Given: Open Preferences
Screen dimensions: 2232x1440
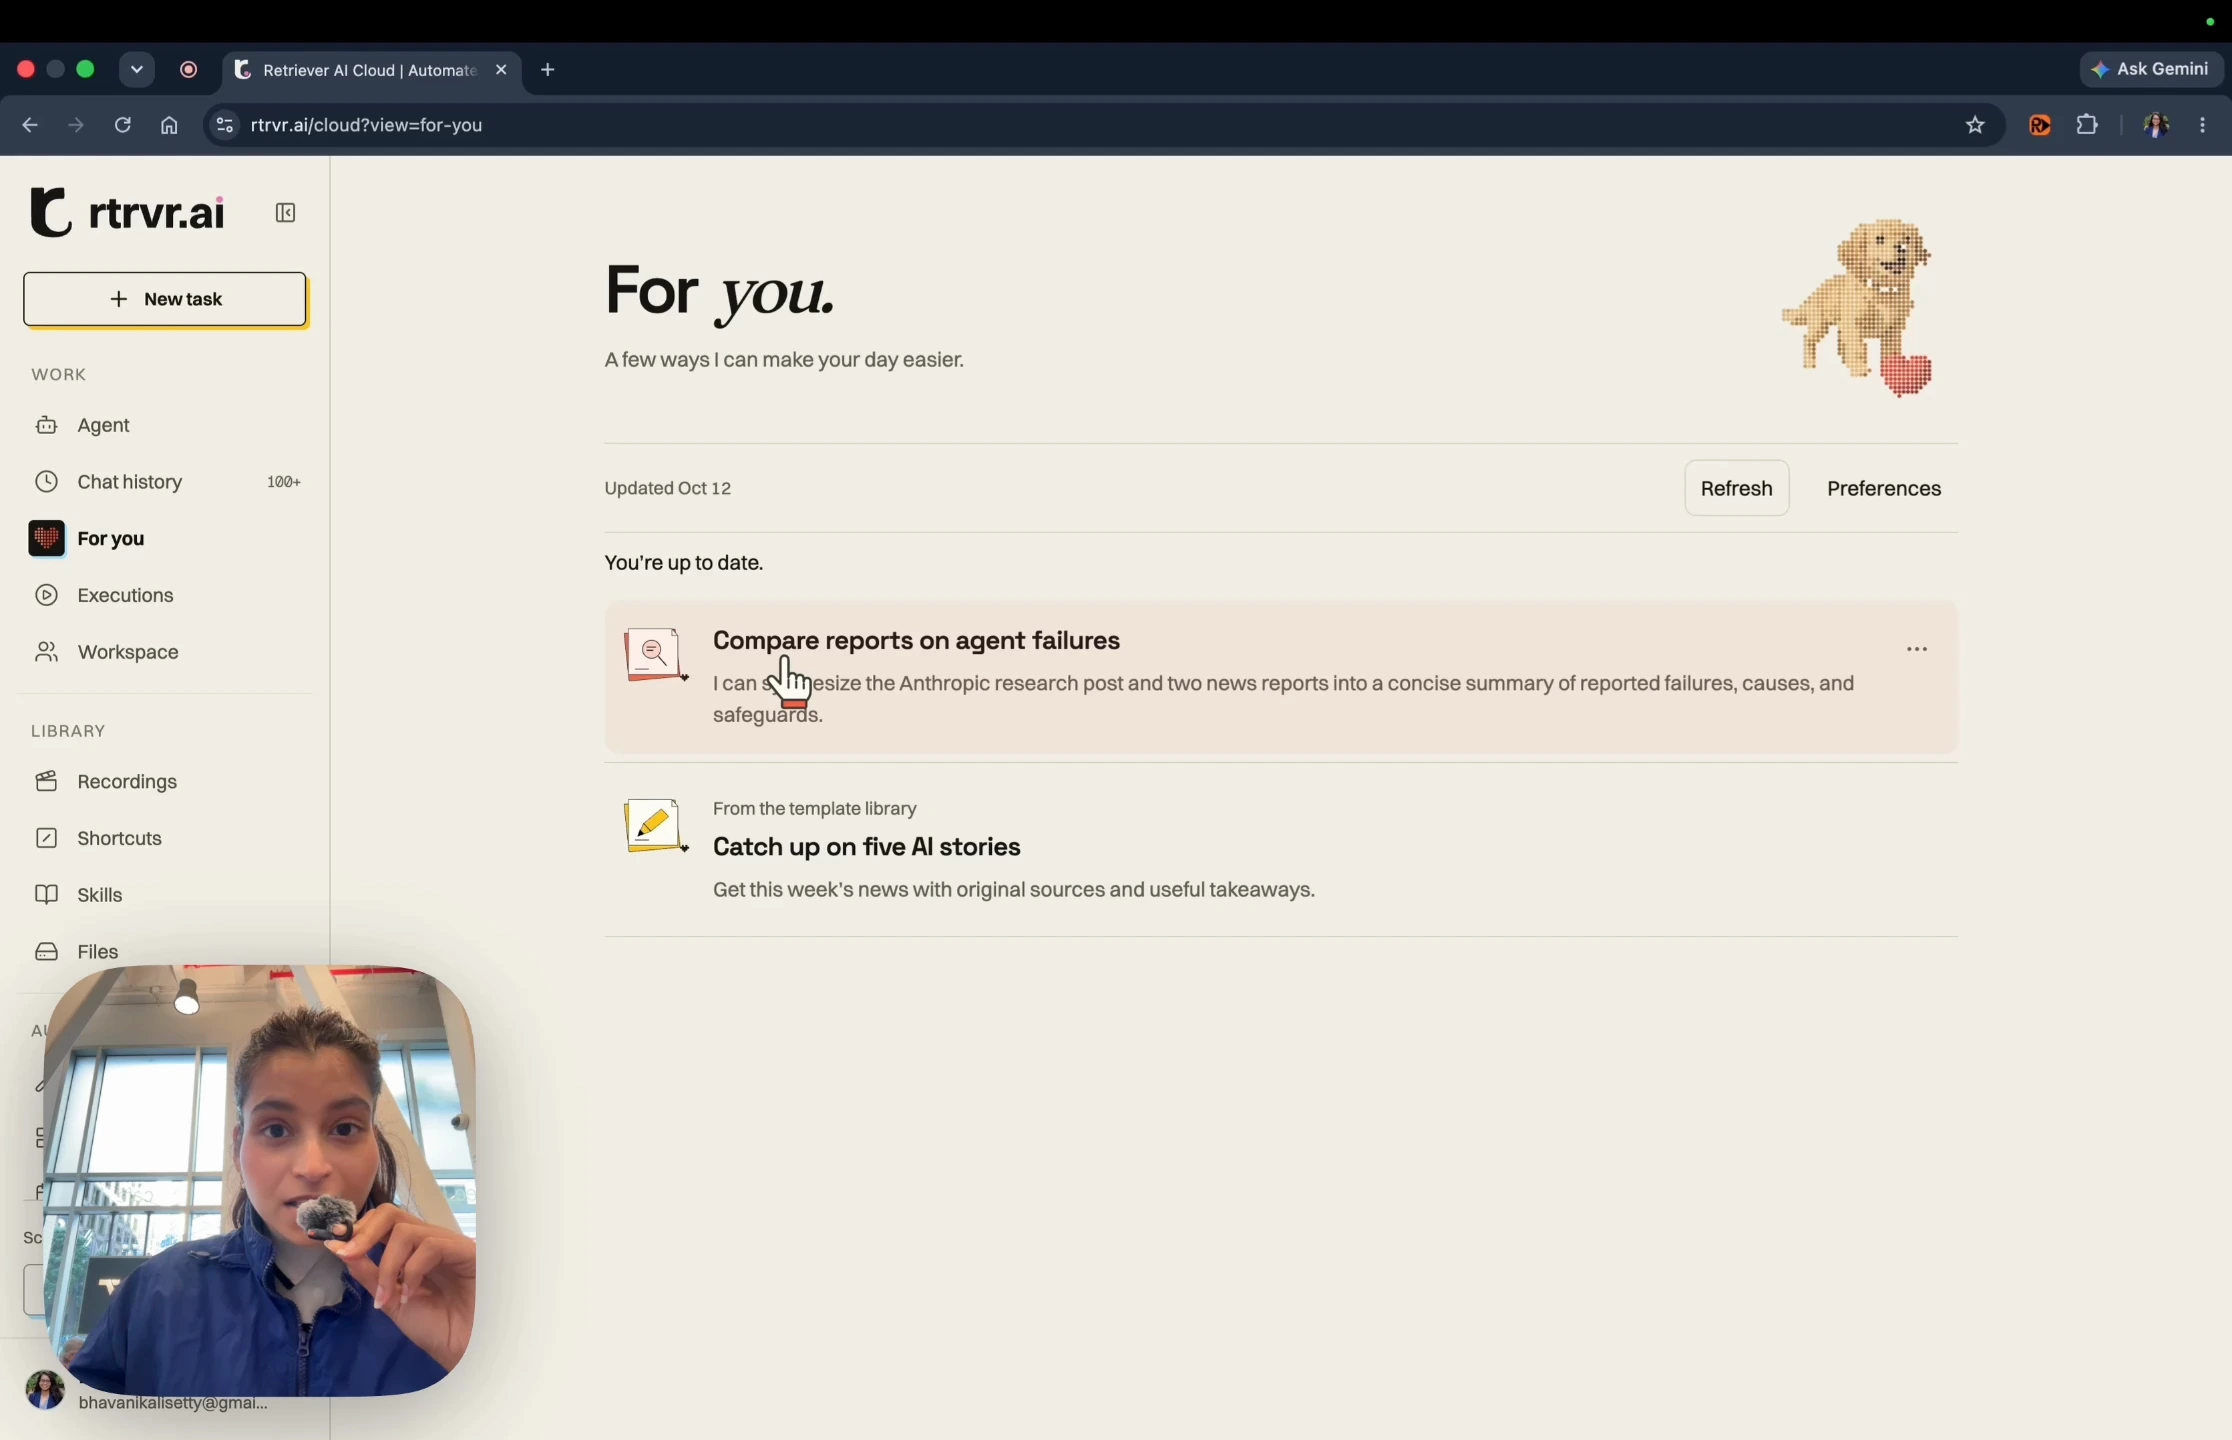Looking at the screenshot, I should pyautogui.click(x=1884, y=488).
